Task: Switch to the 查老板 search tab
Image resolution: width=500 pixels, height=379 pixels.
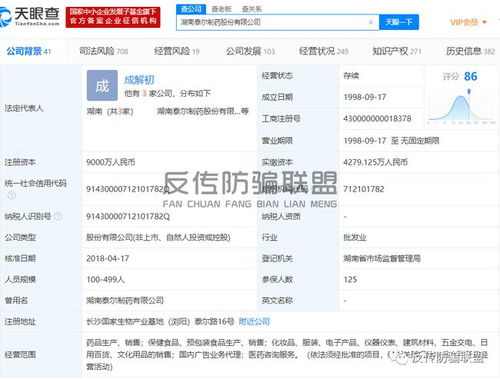Action: pyautogui.click(x=222, y=9)
